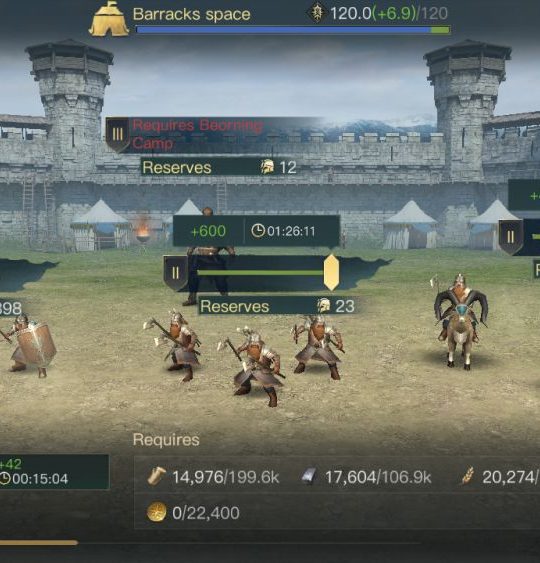Open the Reserves 23 label
Viewport: 540px width, 563px height.
pos(277,306)
